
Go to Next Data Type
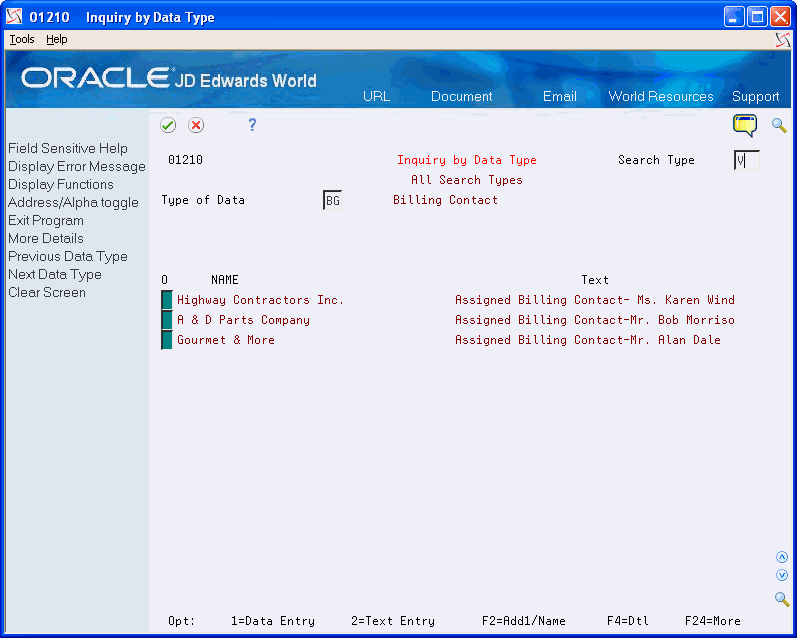(x=55, y=275)
